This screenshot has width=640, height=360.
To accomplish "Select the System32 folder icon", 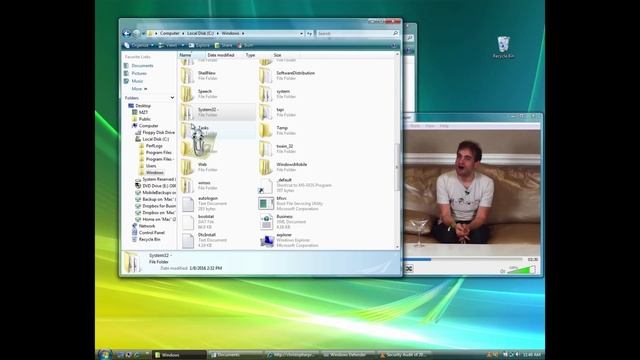I will tap(188, 112).
